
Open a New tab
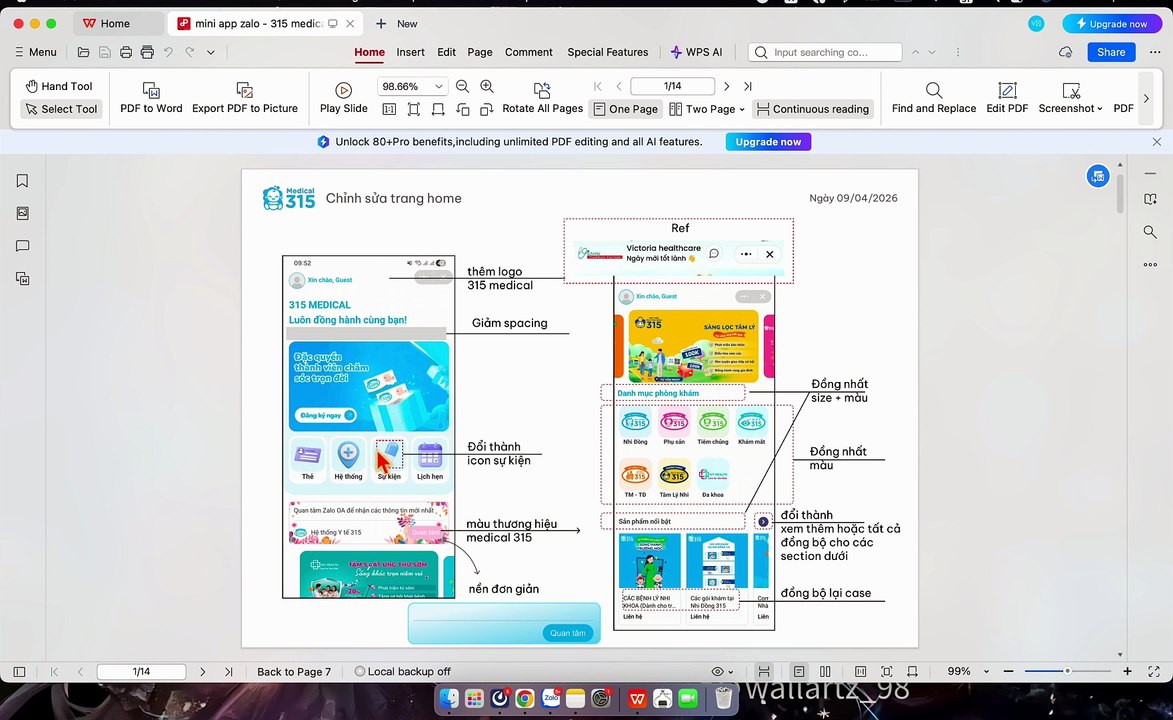point(396,24)
